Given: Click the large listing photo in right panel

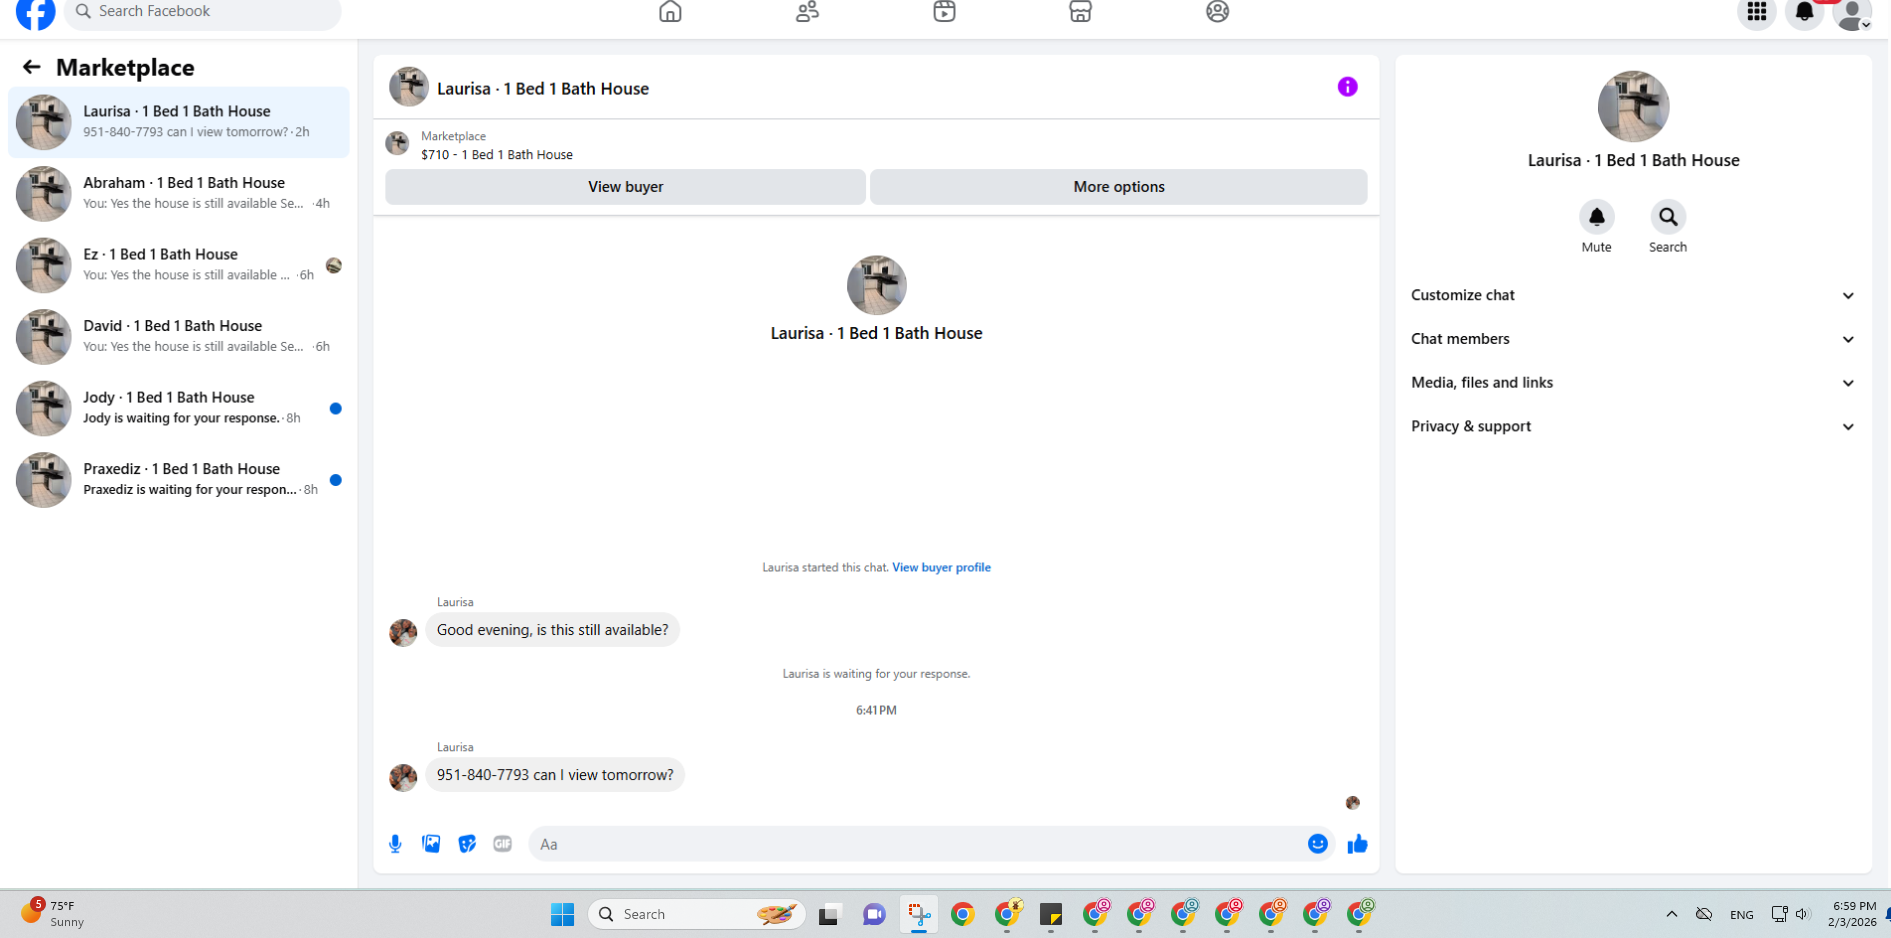Looking at the screenshot, I should coord(1633,106).
